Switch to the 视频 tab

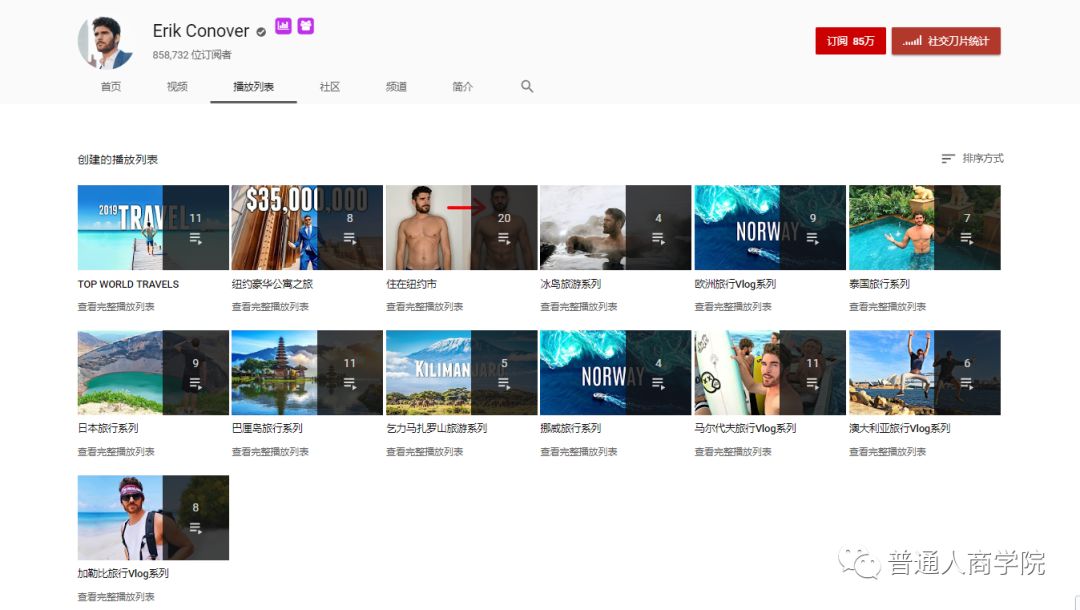pyautogui.click(x=177, y=87)
